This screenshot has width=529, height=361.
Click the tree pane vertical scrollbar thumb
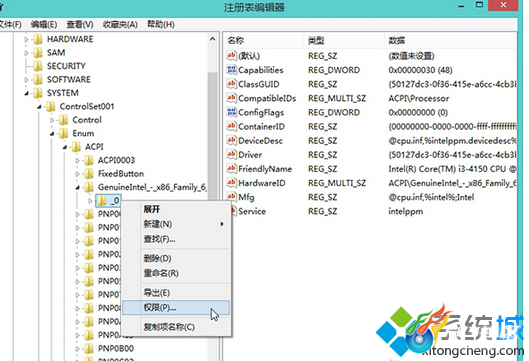[x=213, y=135]
